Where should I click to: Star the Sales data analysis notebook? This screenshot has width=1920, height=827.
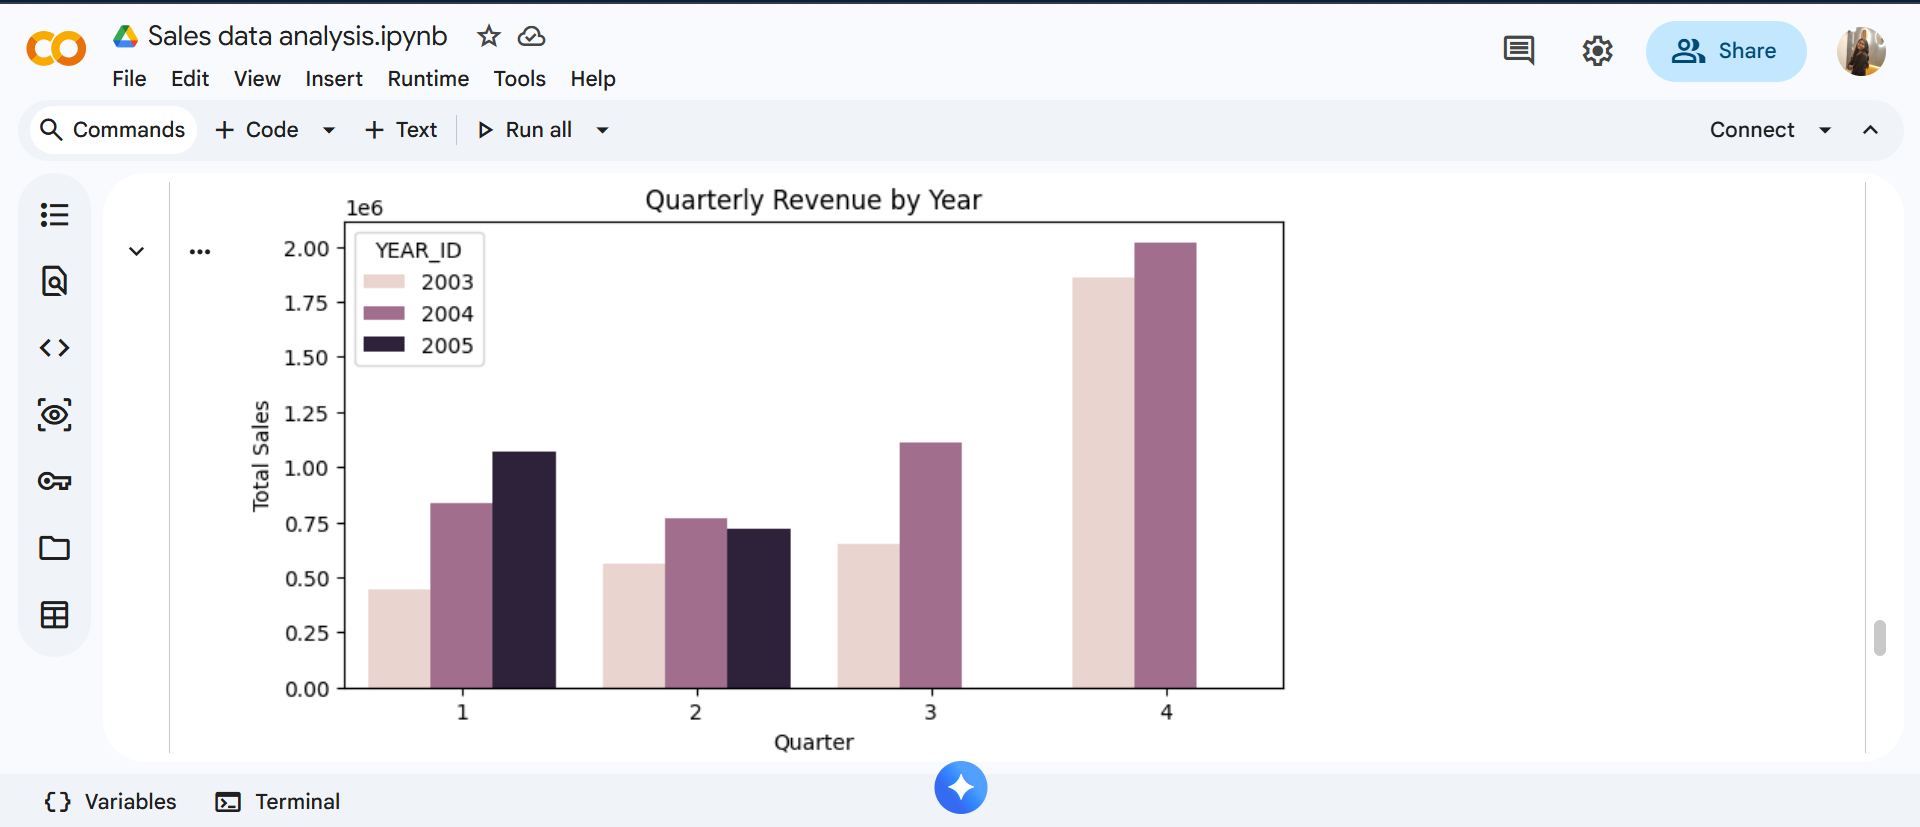(x=488, y=37)
